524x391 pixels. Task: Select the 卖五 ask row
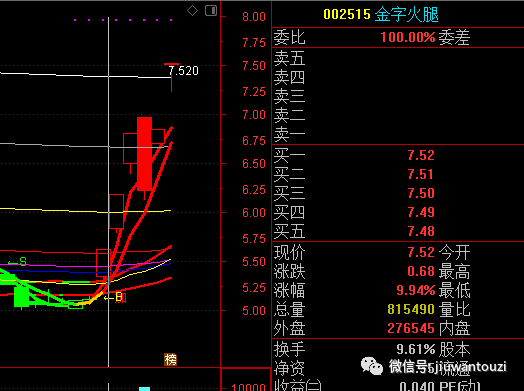tap(398, 58)
